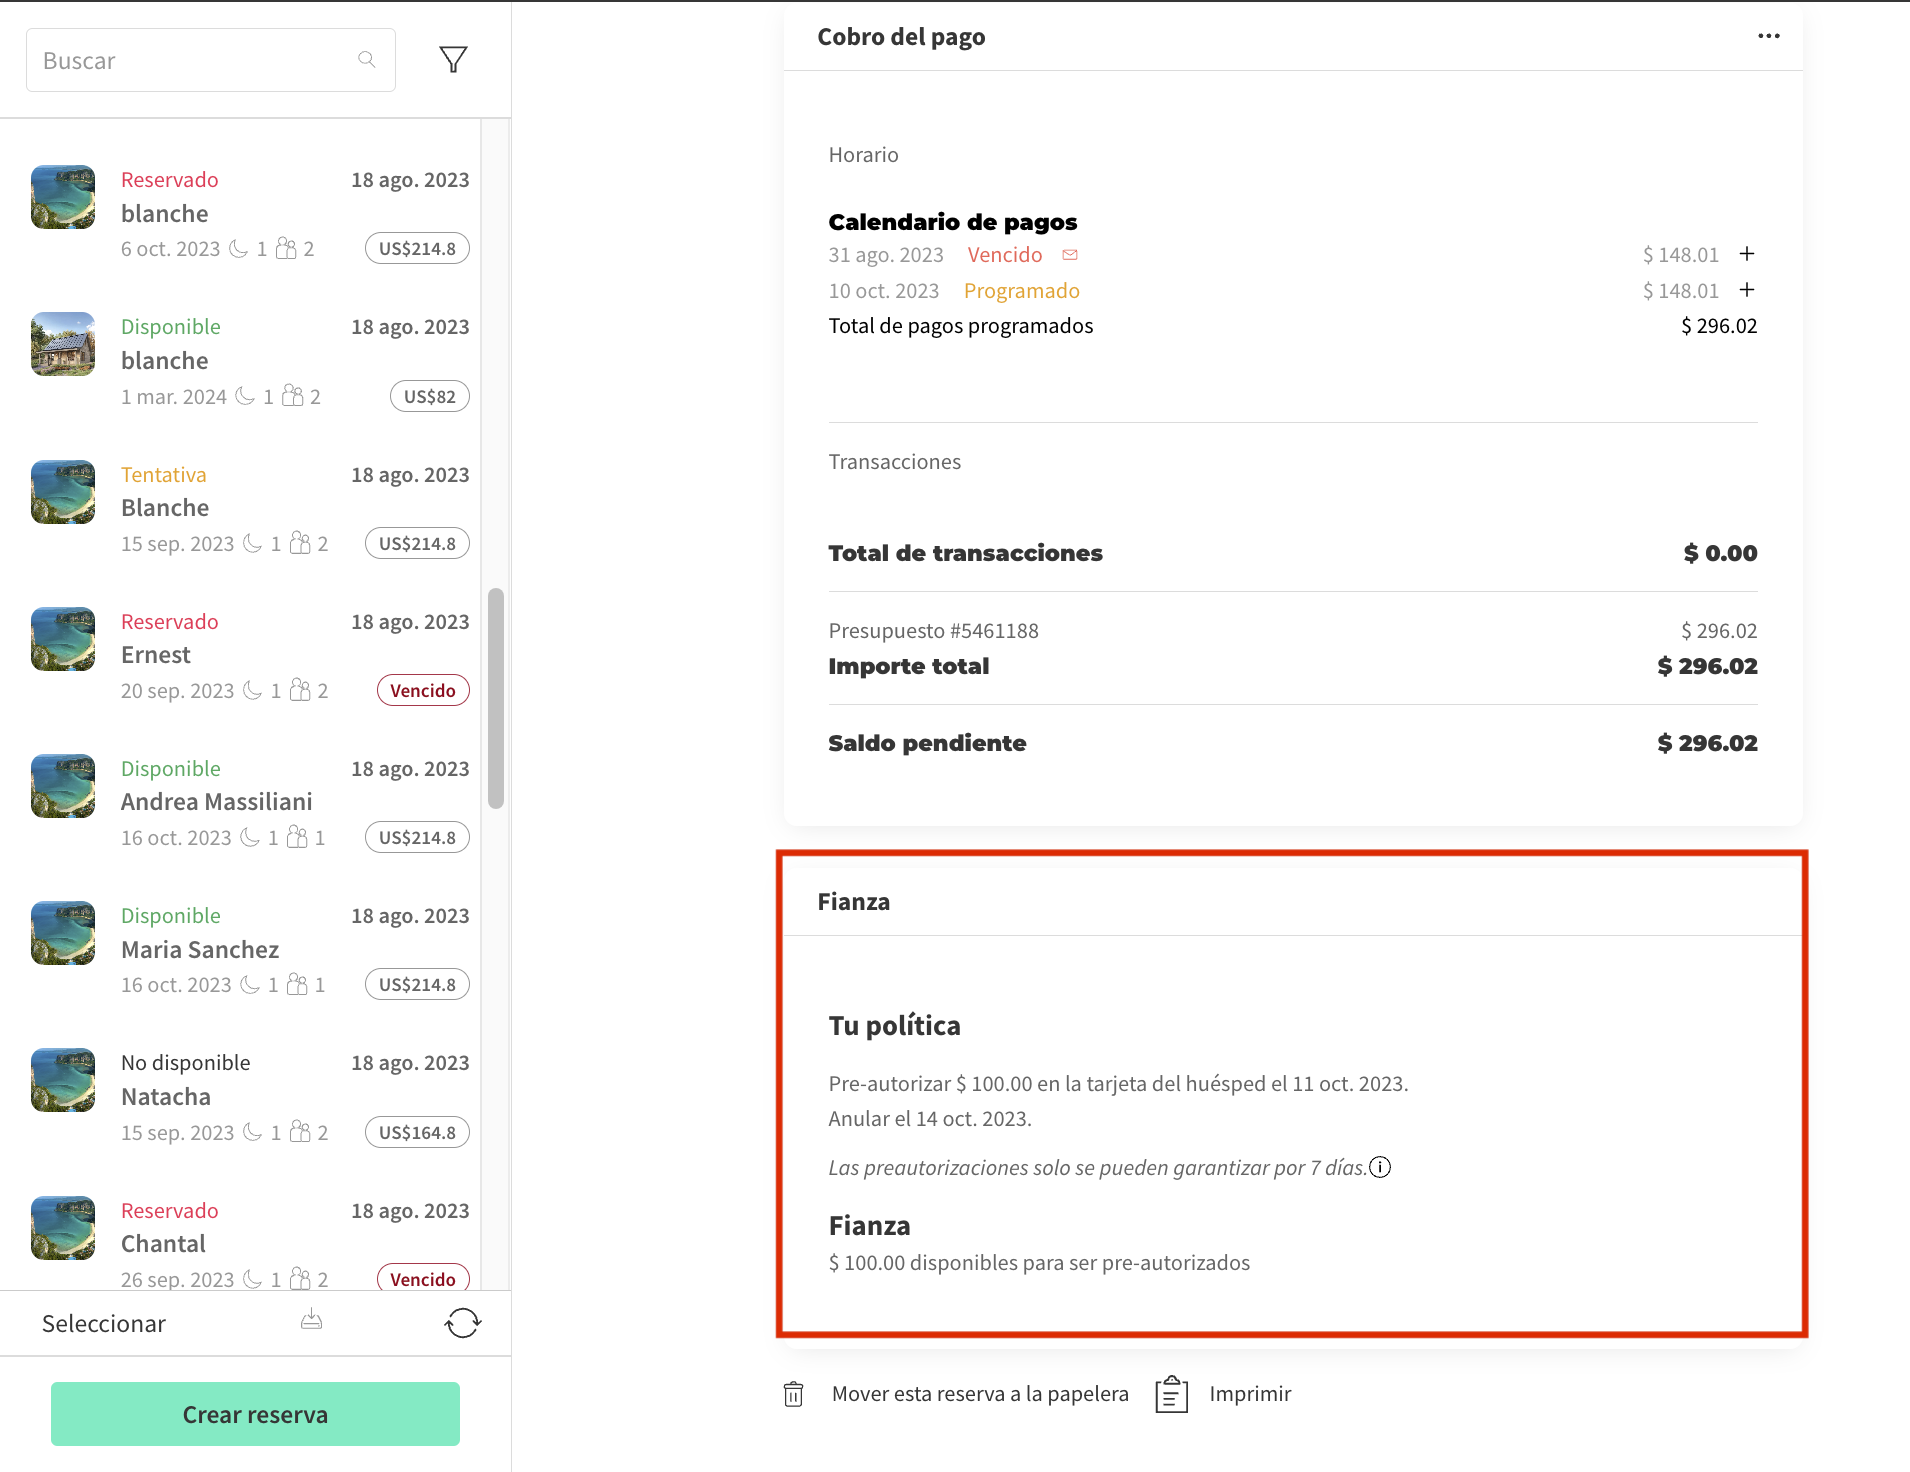Click the reservation list scrollbar

tap(495, 698)
